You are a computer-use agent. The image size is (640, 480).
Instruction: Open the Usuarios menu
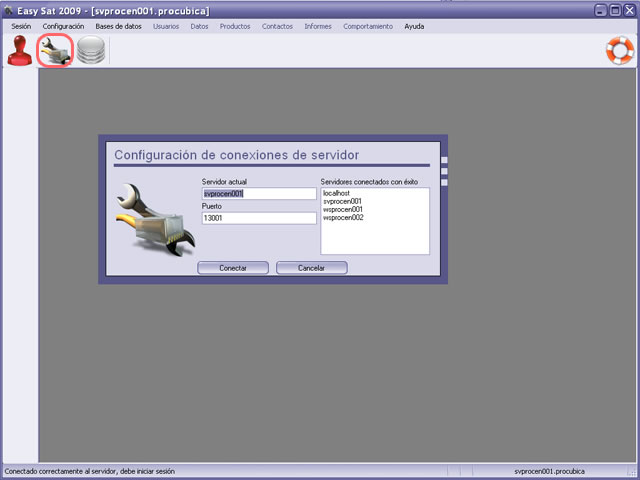pyautogui.click(x=166, y=26)
